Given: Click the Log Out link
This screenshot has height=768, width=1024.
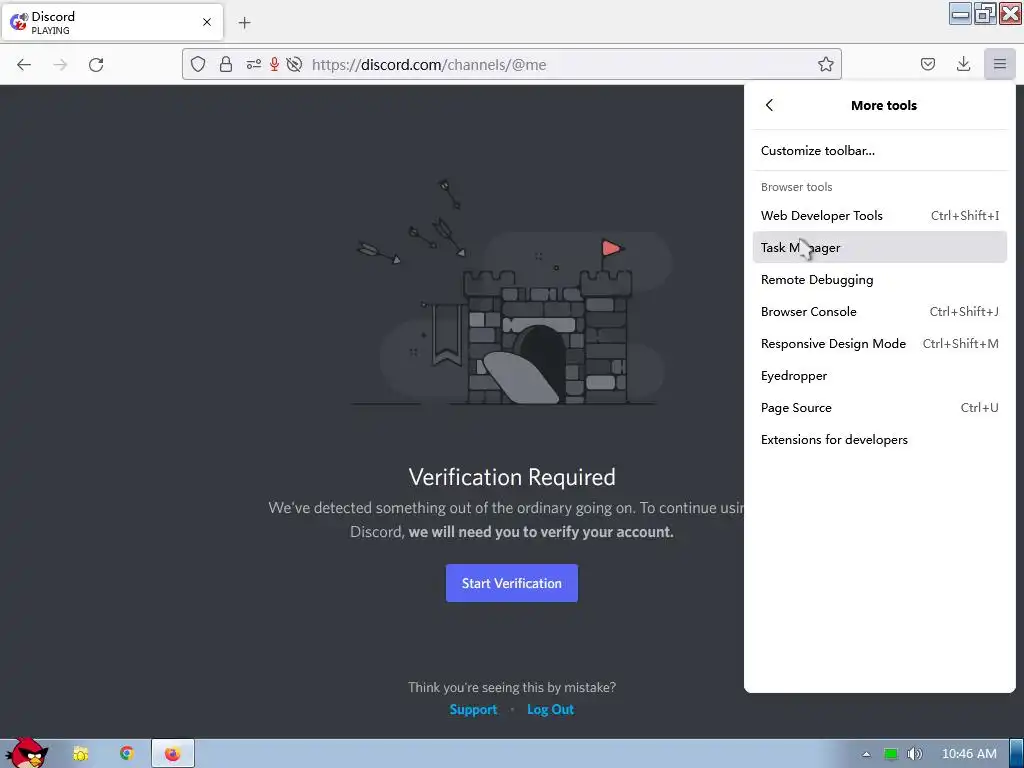Looking at the screenshot, I should [x=551, y=709].
